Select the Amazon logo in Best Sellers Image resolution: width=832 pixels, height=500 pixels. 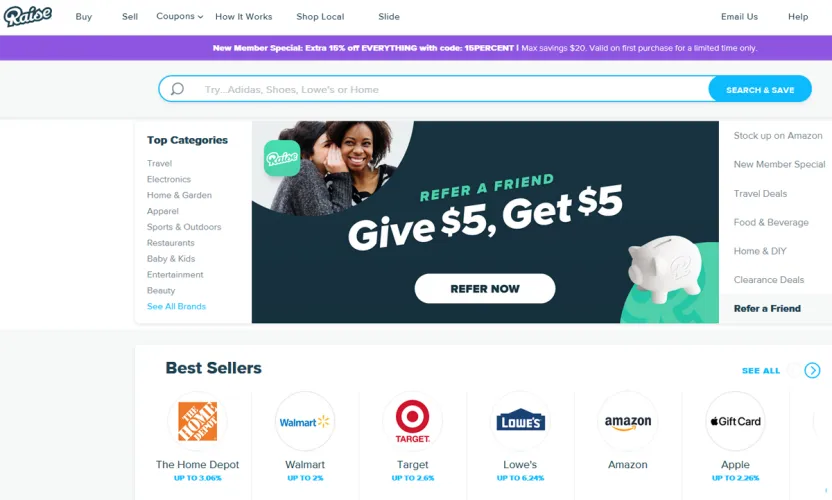[x=628, y=421]
